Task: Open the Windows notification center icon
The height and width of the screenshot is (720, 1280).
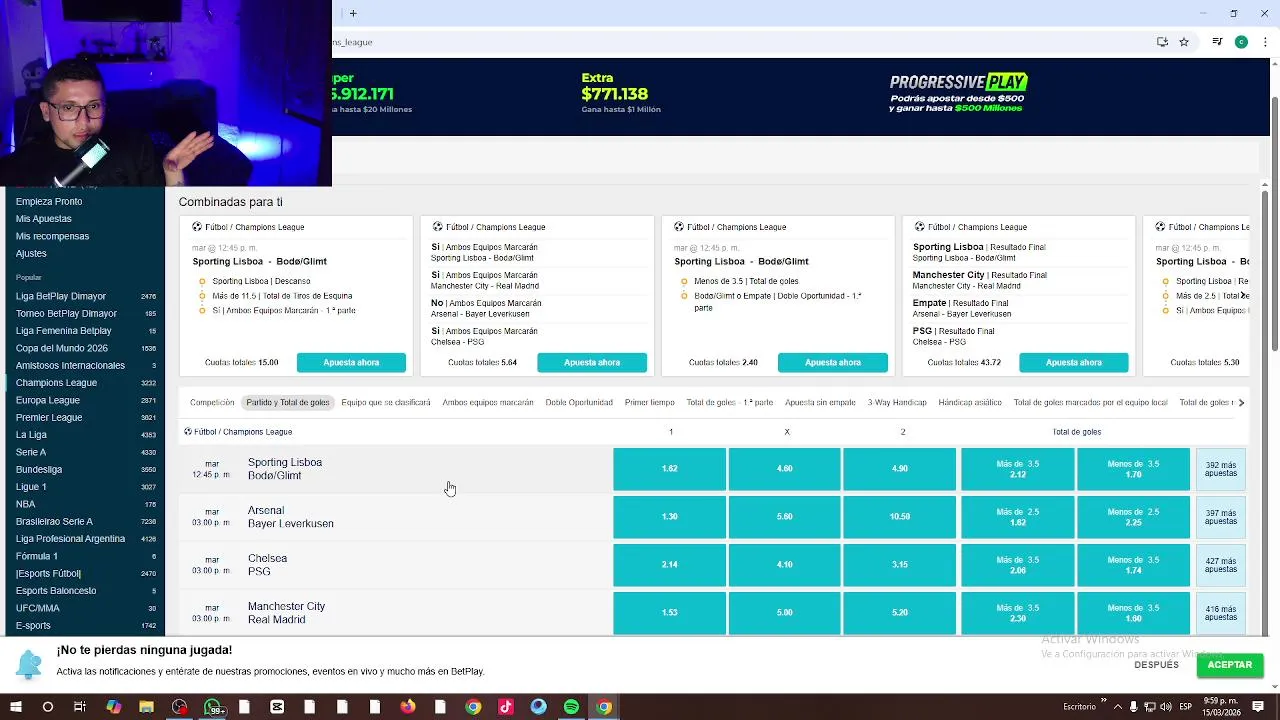Action: (1259, 707)
